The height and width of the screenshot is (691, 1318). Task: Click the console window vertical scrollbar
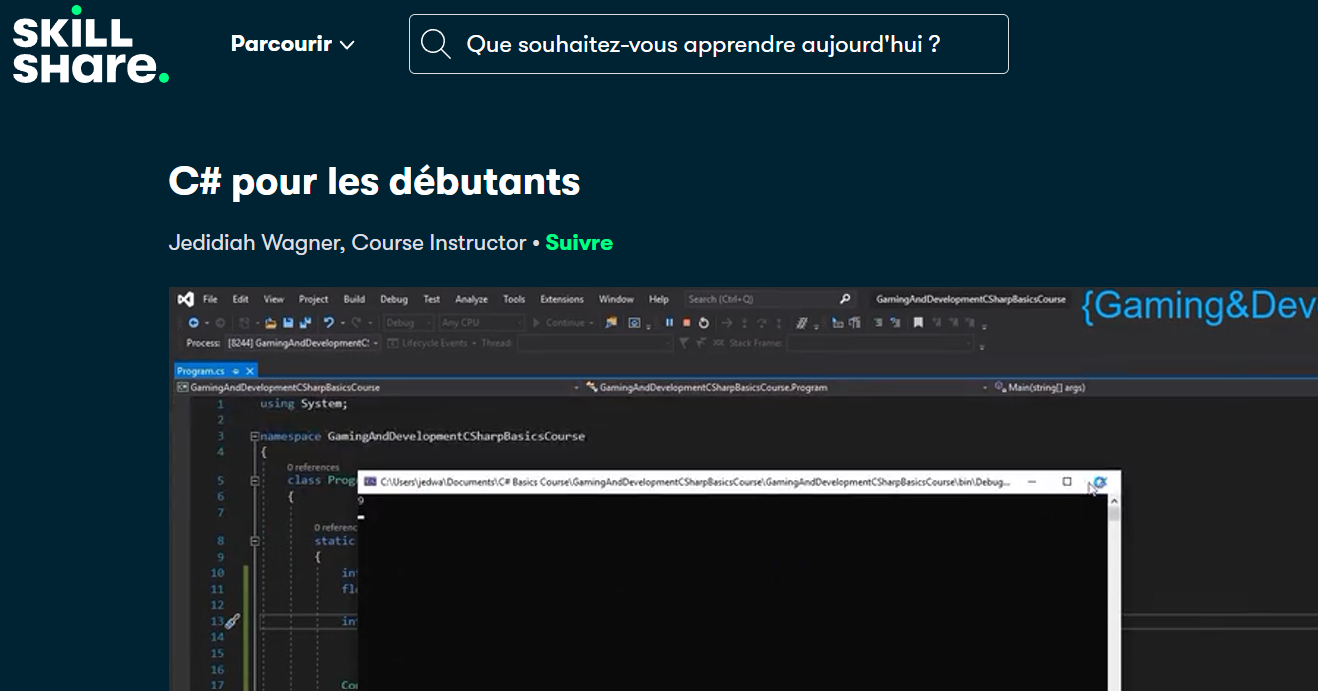[x=1114, y=592]
